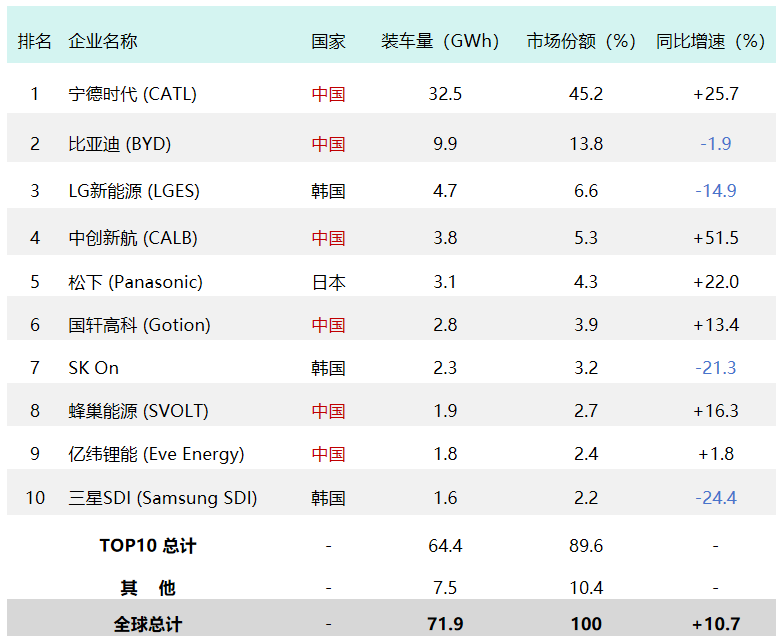Select 蜂巢能源 (SVOLT) company cell
784x640 pixels.
pos(138,411)
